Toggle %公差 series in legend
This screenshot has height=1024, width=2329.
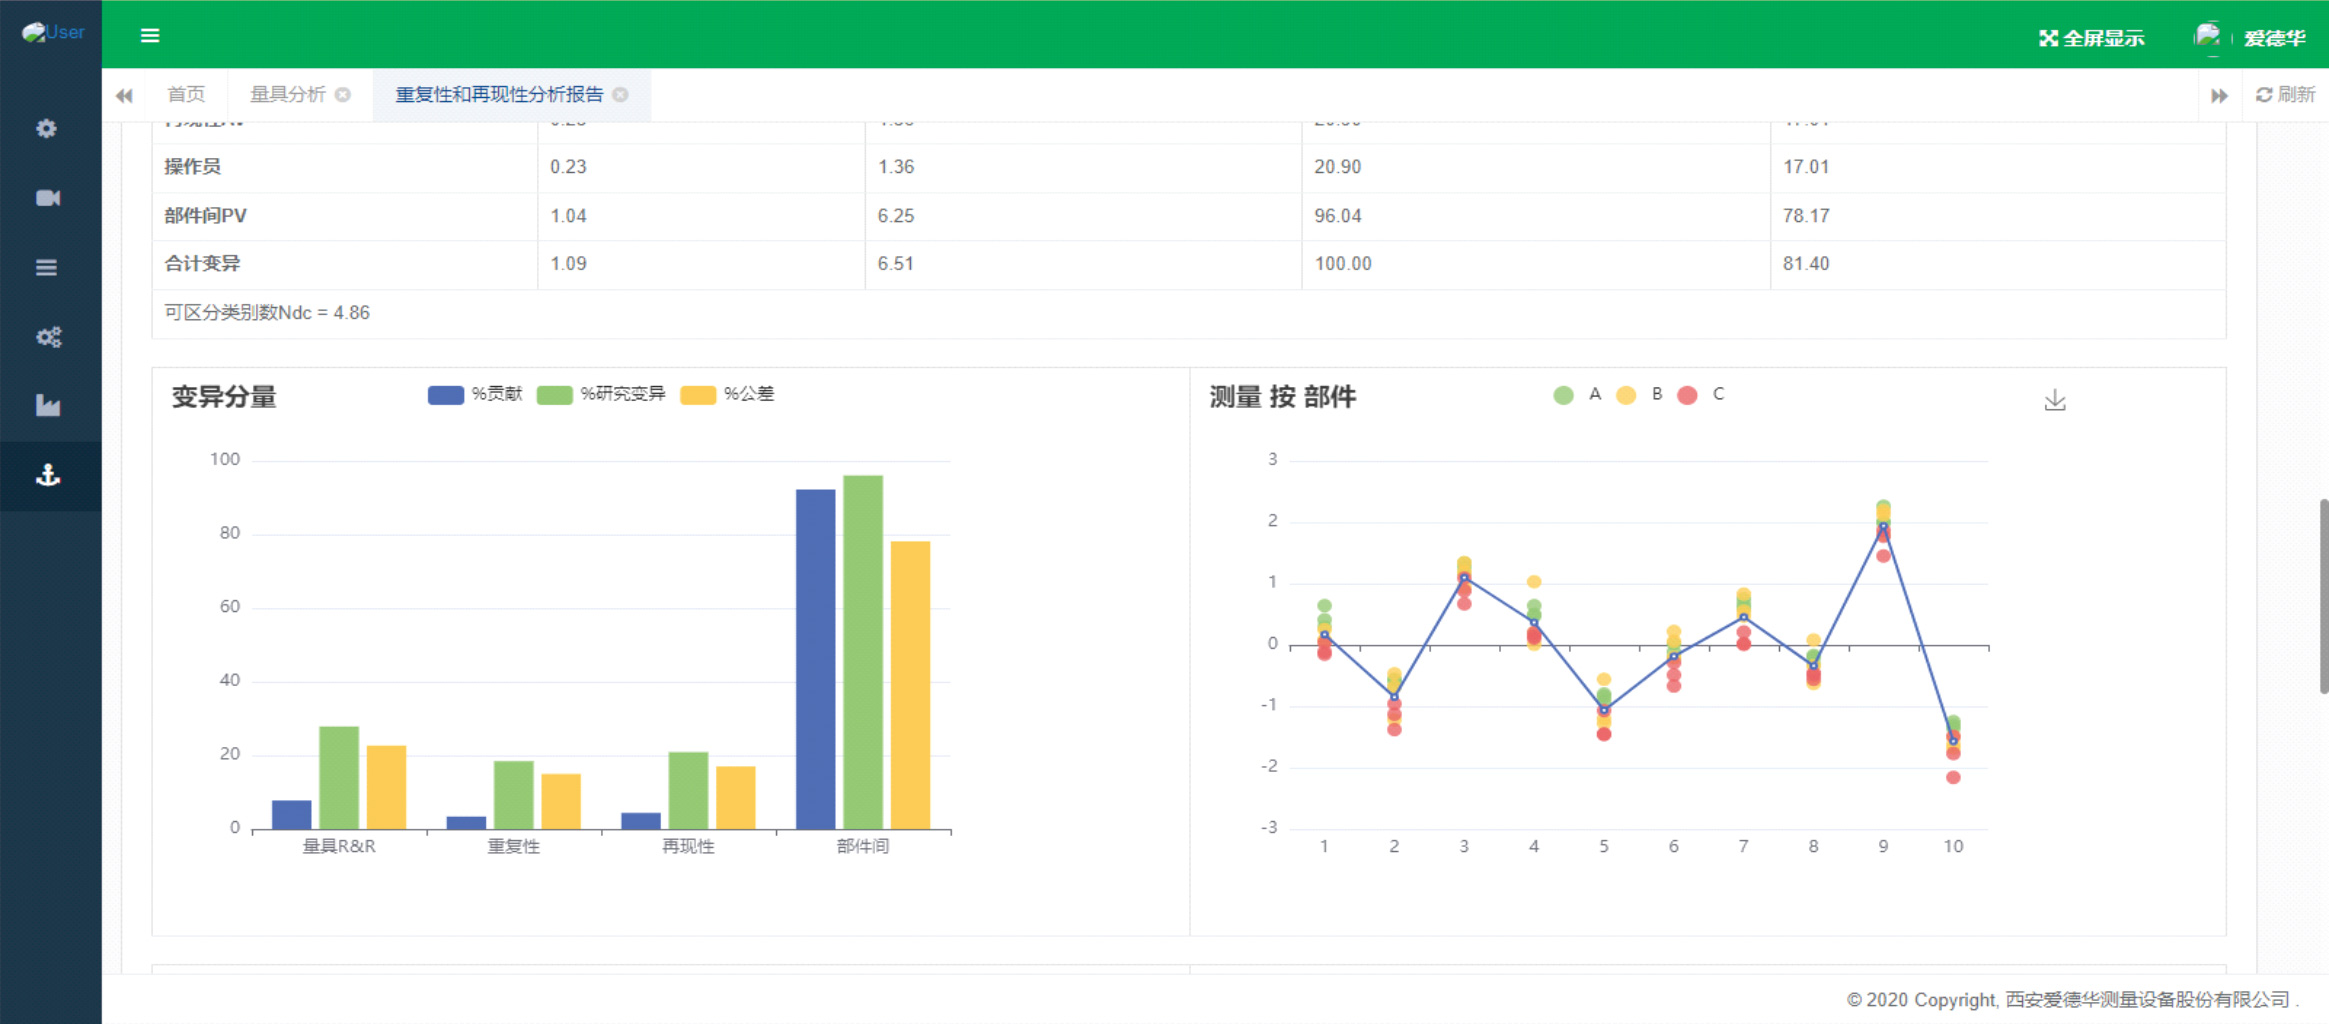(727, 395)
